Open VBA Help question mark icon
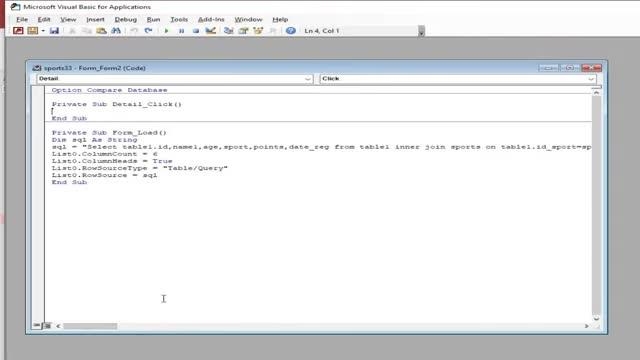The image size is (640, 360). [291, 31]
